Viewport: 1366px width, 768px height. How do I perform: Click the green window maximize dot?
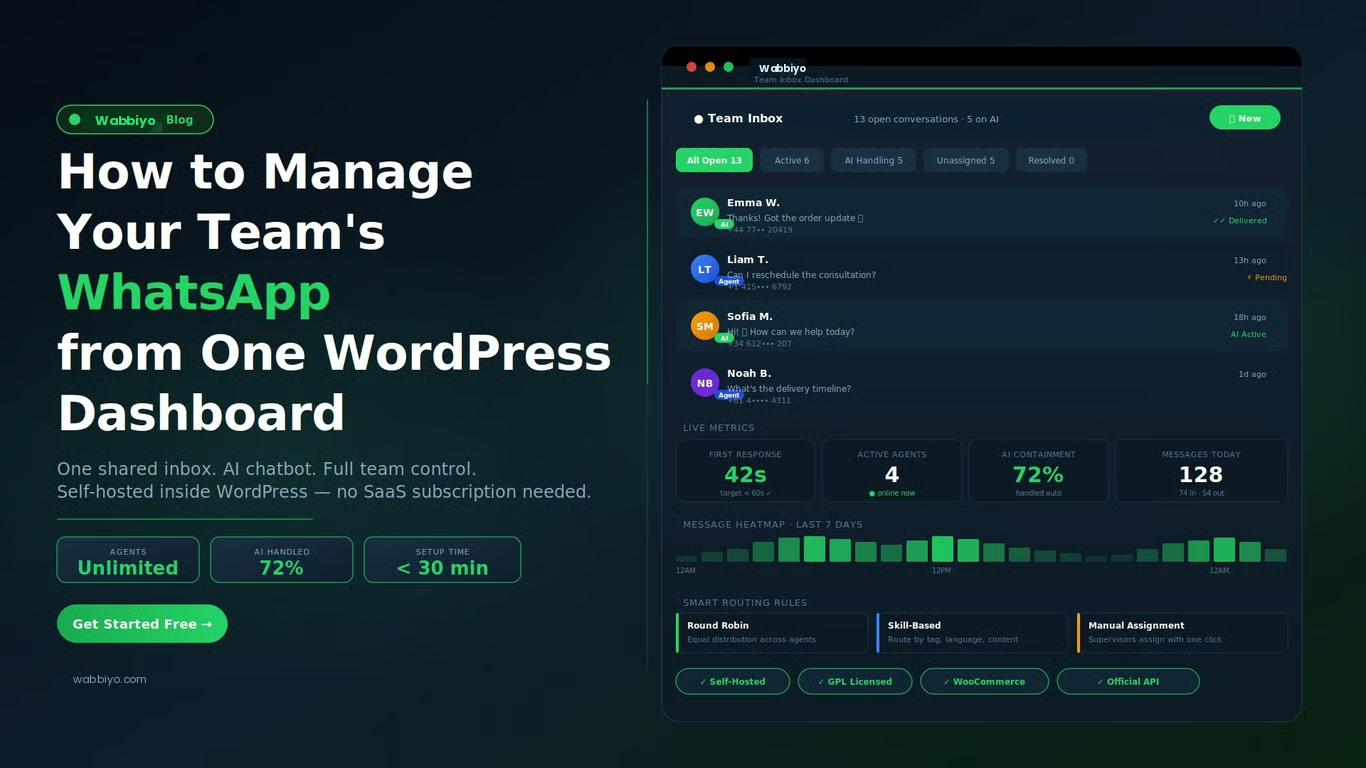[x=728, y=67]
